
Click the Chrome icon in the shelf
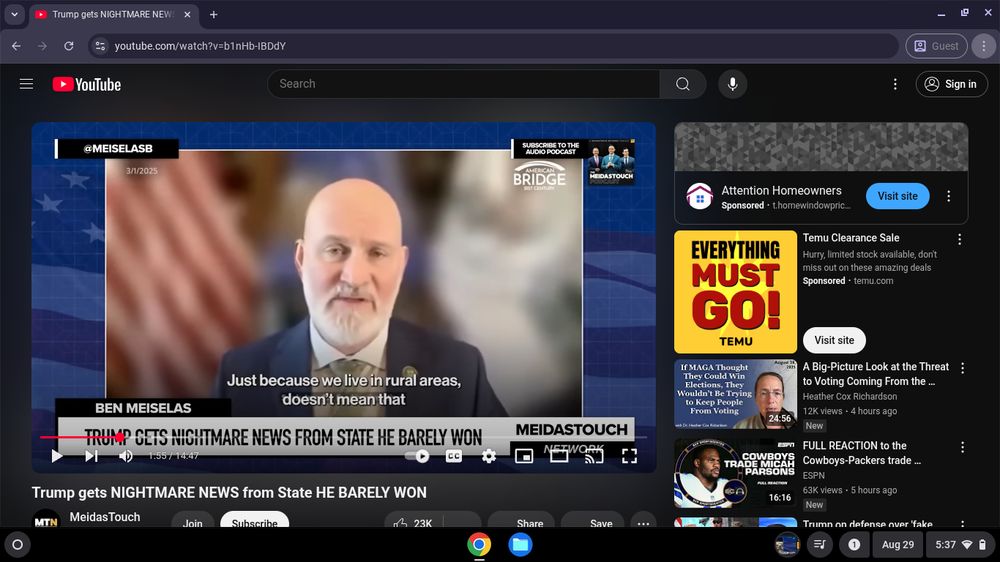tap(479, 545)
